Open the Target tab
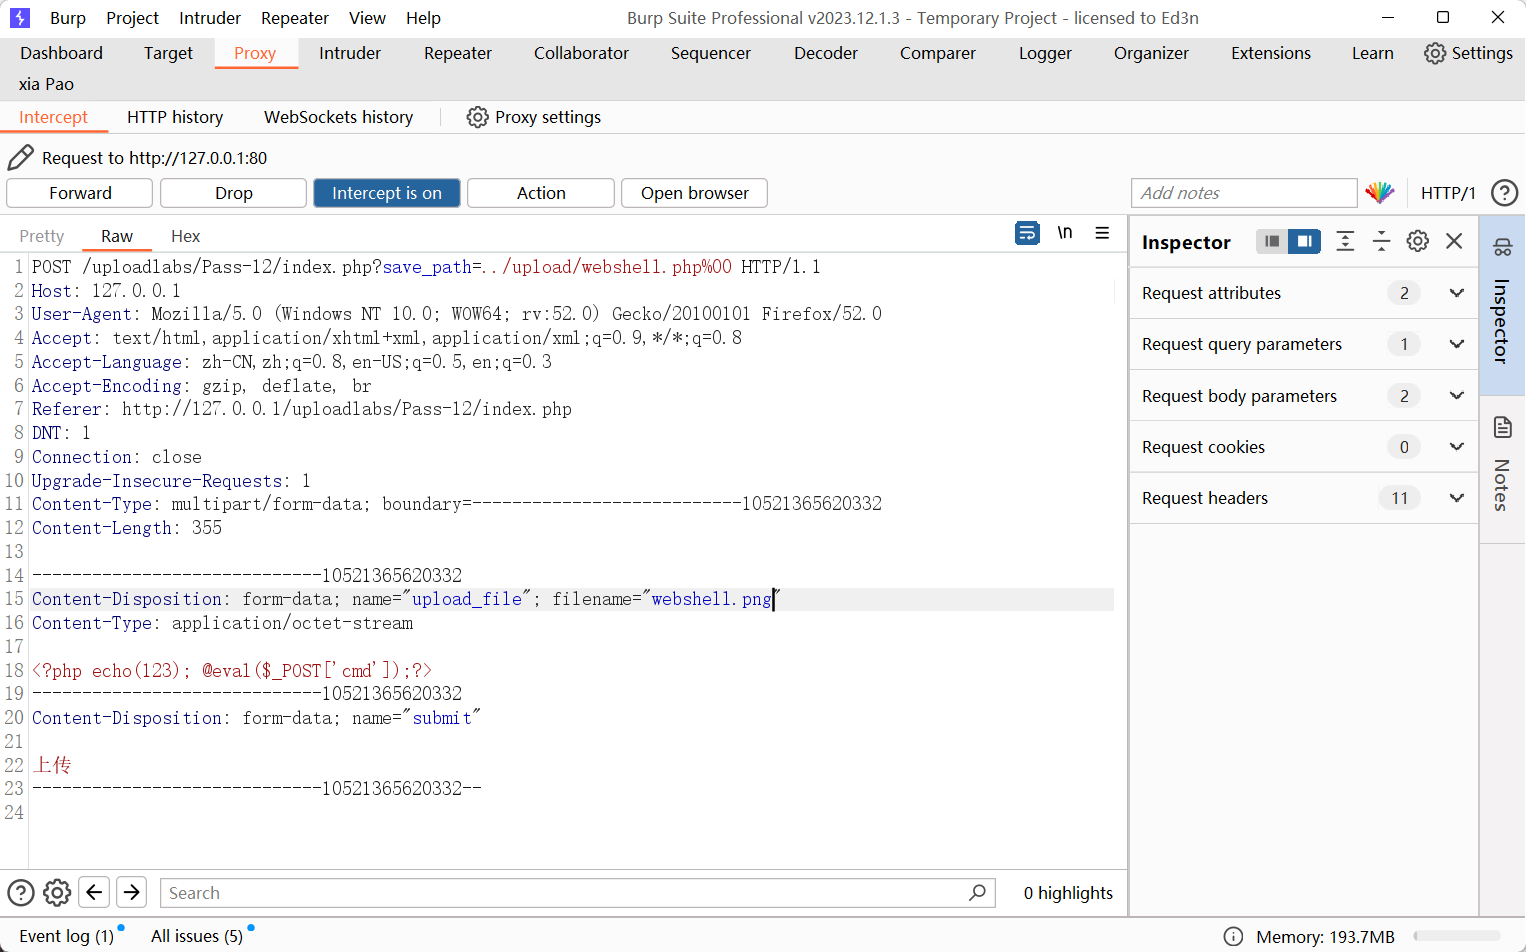 coord(168,53)
